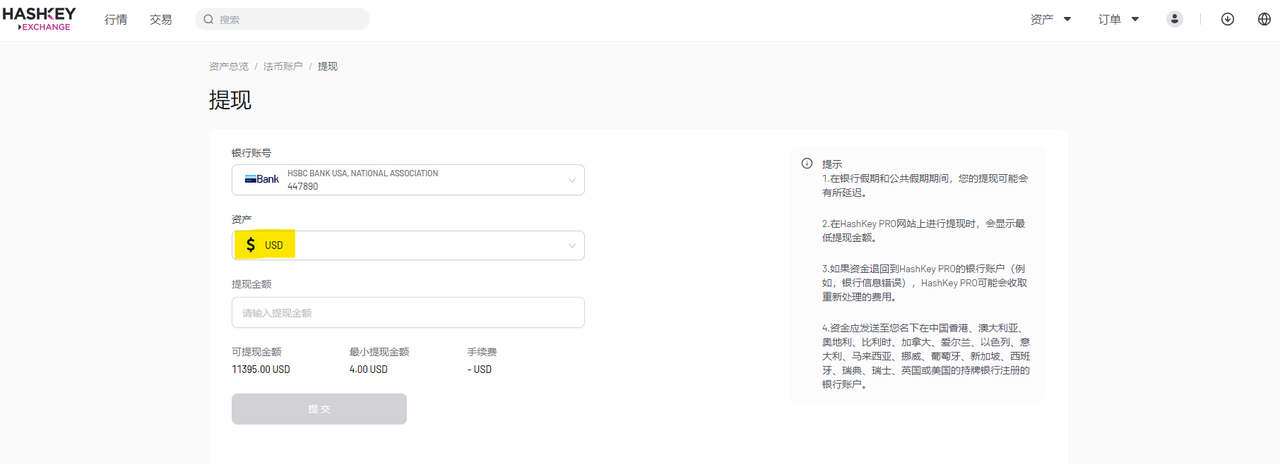Click the search magnifier icon
Screen dimensions: 1280x464
[x=209, y=19]
